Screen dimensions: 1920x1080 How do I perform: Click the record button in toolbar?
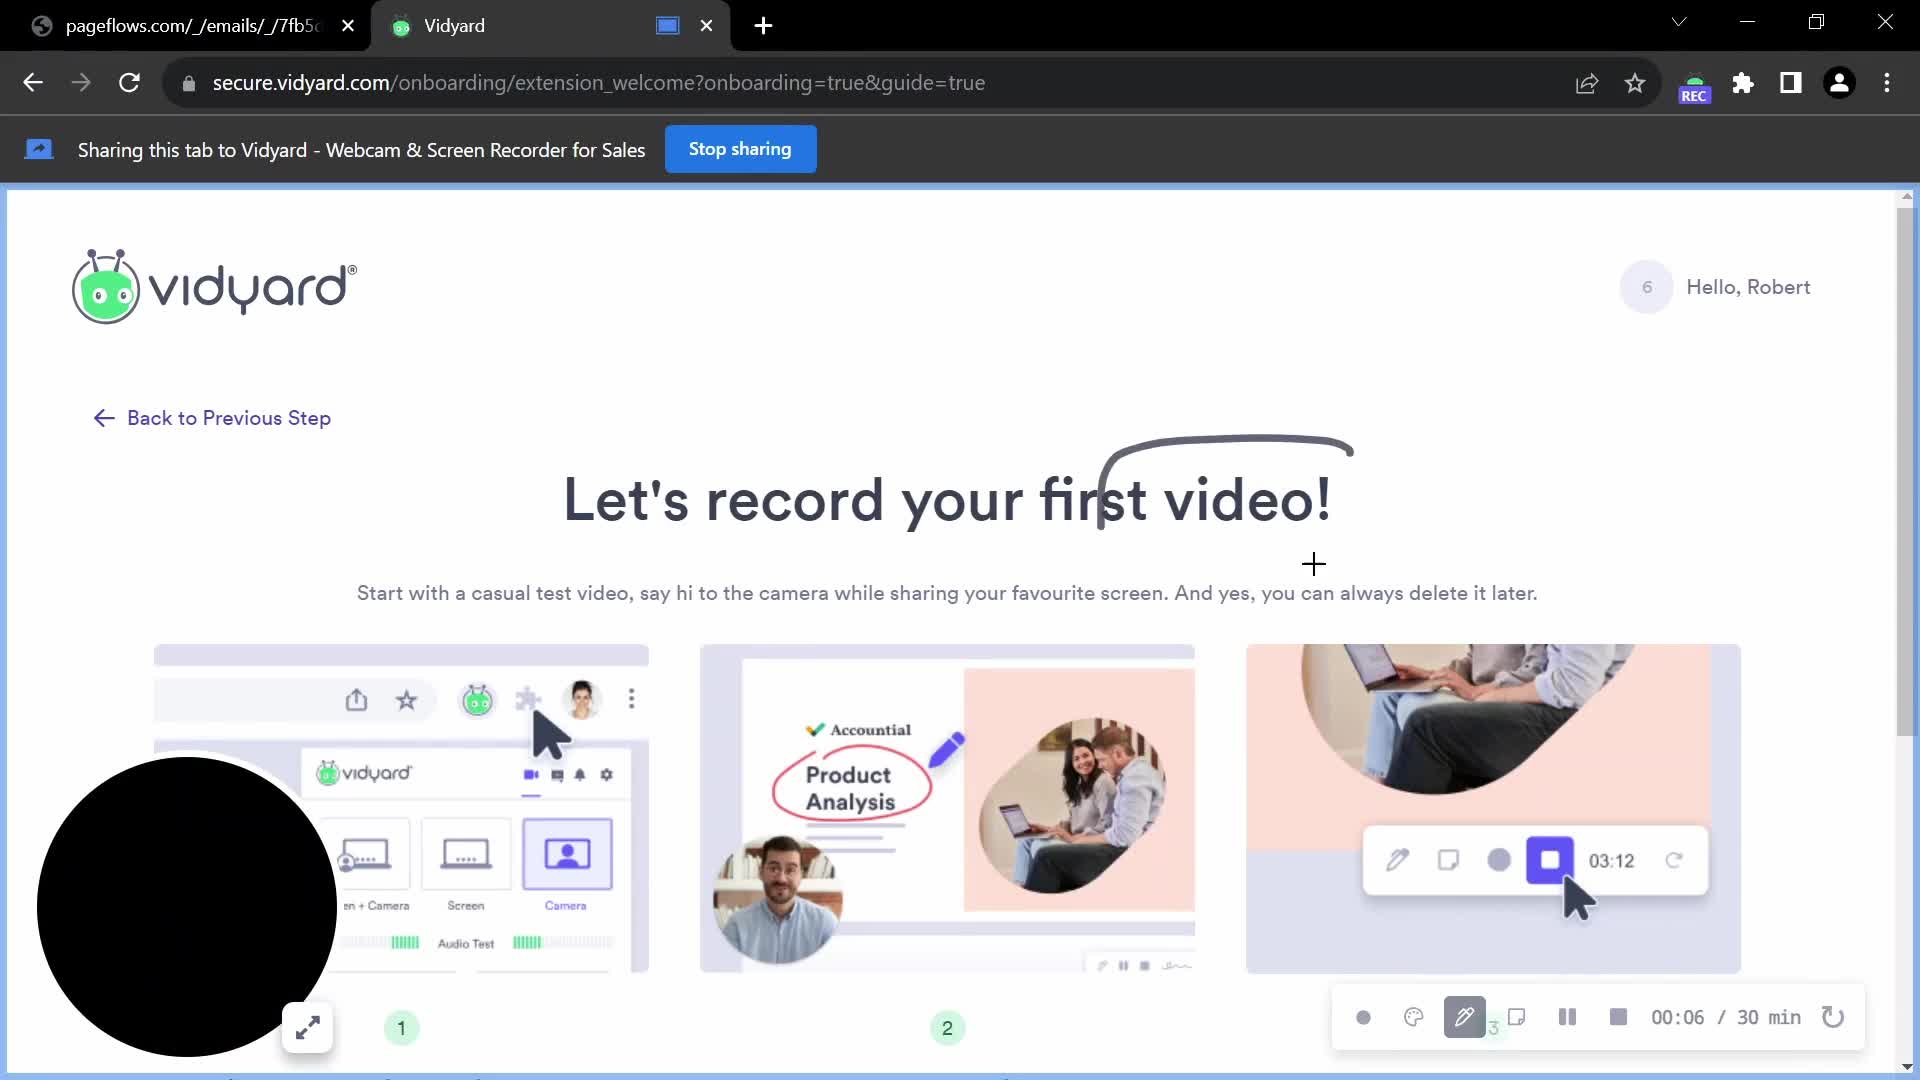(x=1362, y=1017)
